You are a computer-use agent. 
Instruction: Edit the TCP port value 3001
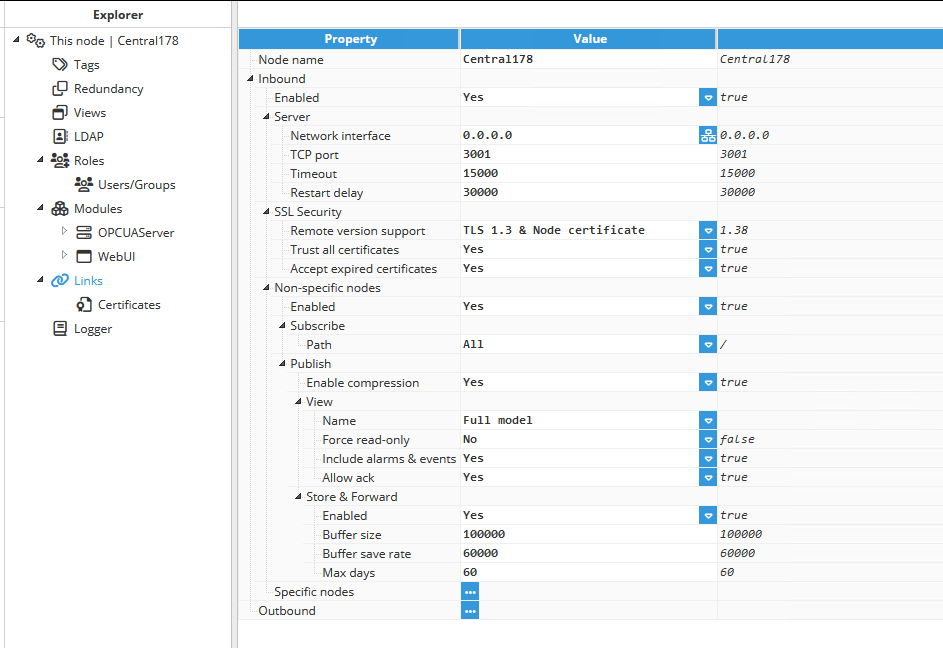[x=588, y=155]
